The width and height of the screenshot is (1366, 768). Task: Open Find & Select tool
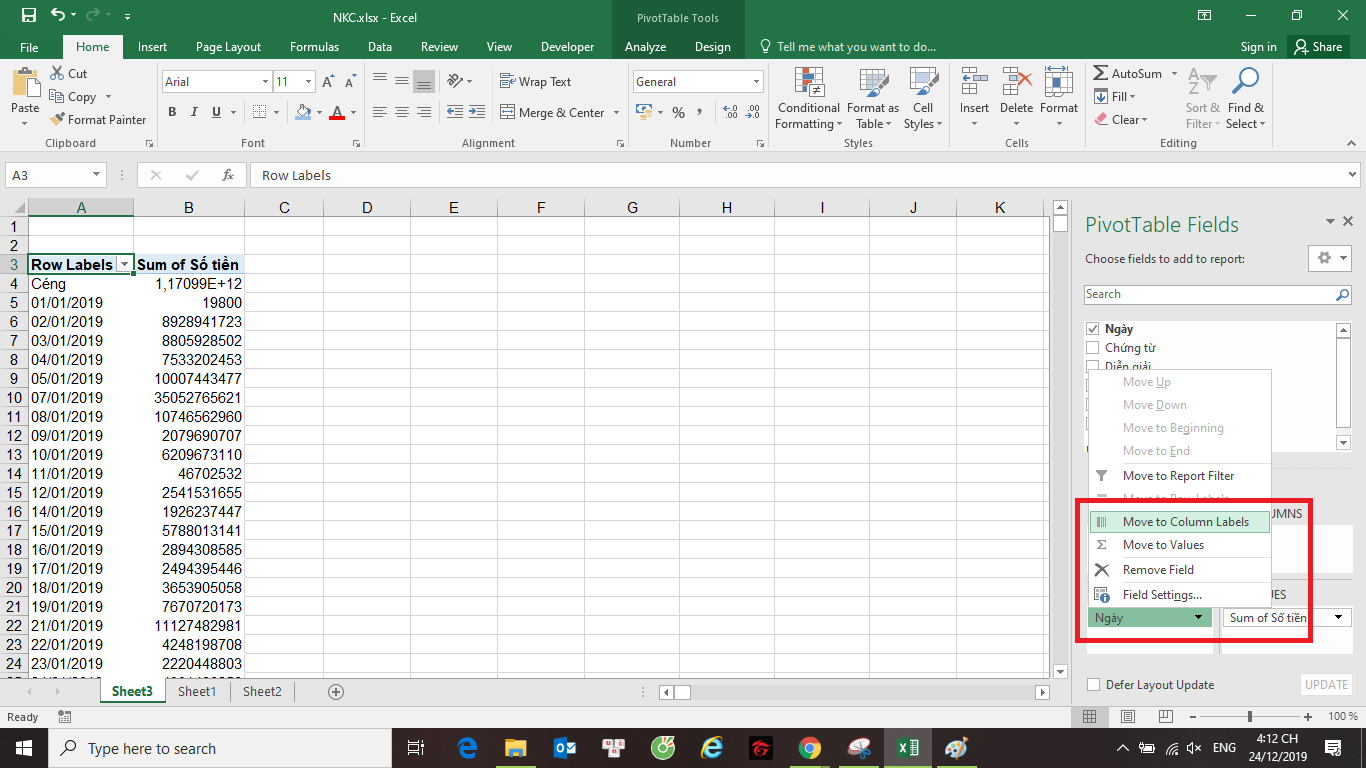1245,100
